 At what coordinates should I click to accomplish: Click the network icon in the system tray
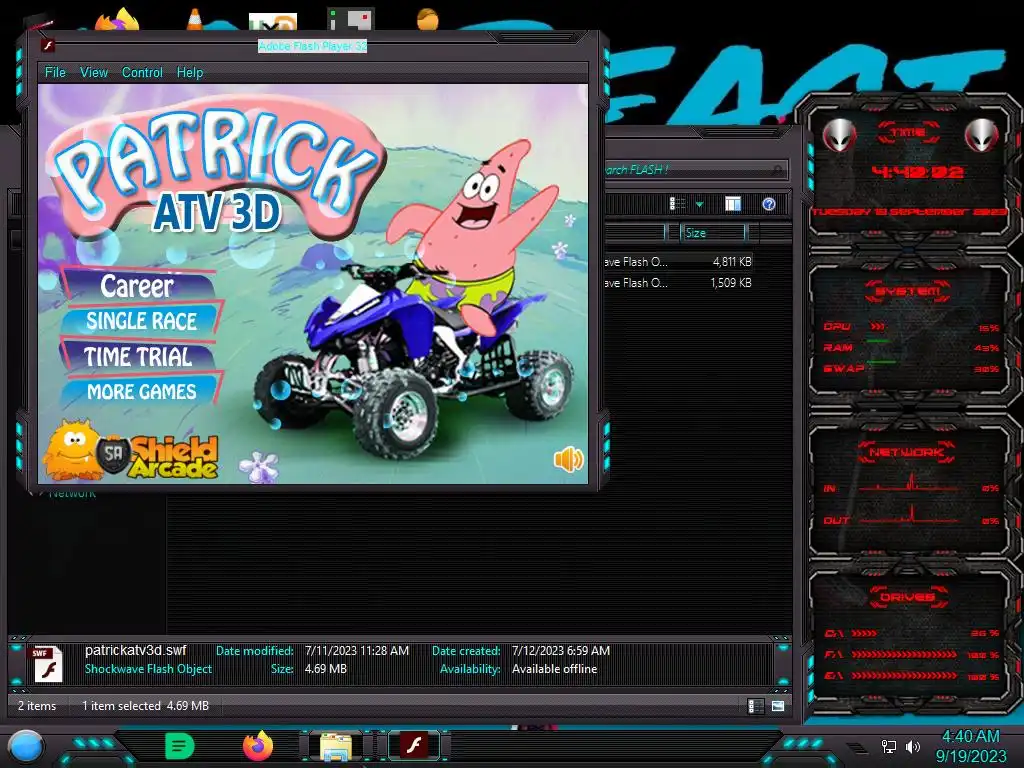click(889, 746)
